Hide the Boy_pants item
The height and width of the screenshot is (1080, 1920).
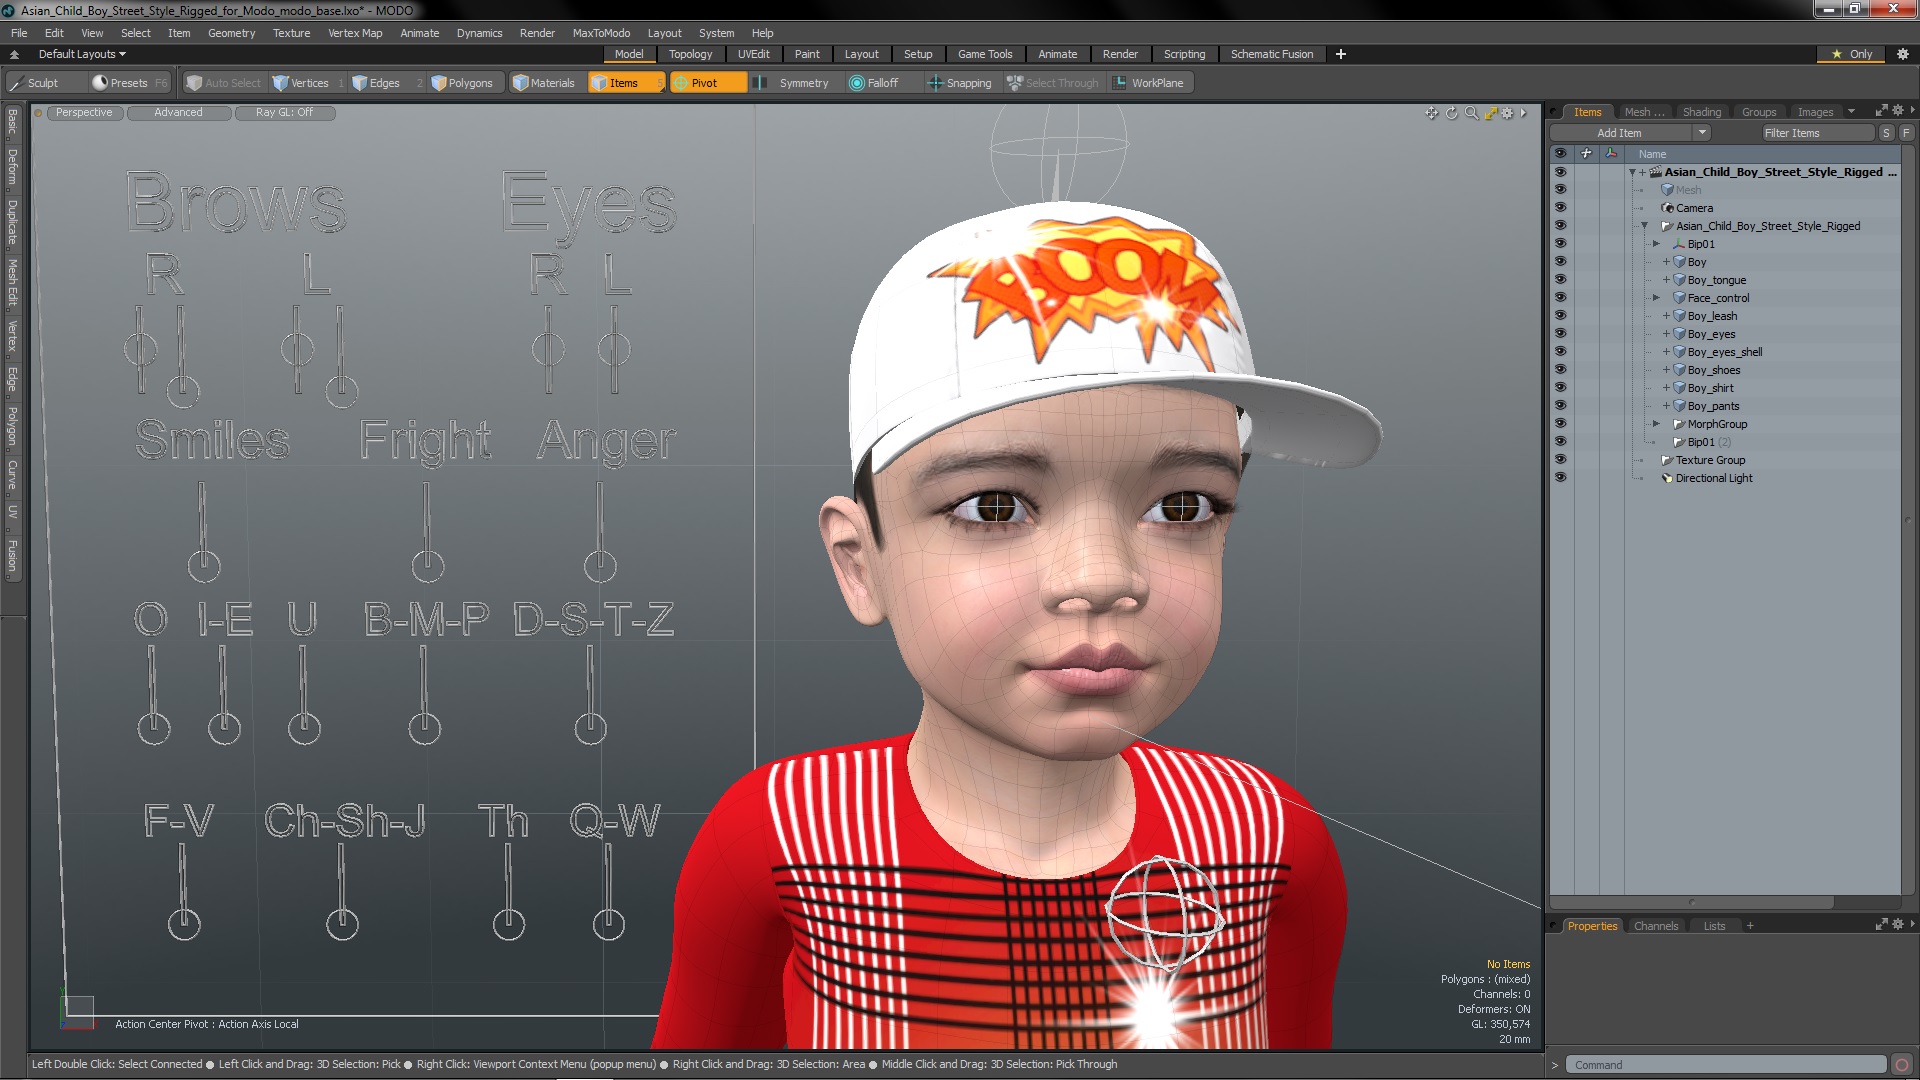(1560, 406)
